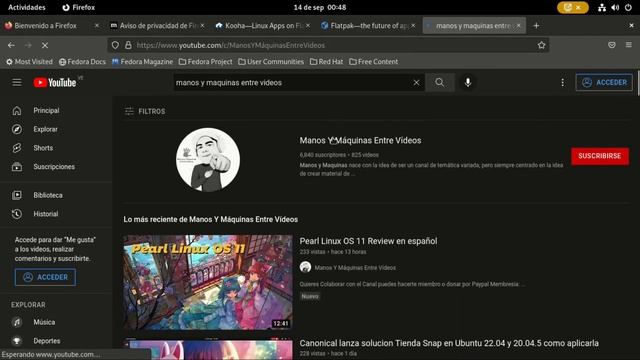Open Free Content bookmark folder

coord(373,62)
